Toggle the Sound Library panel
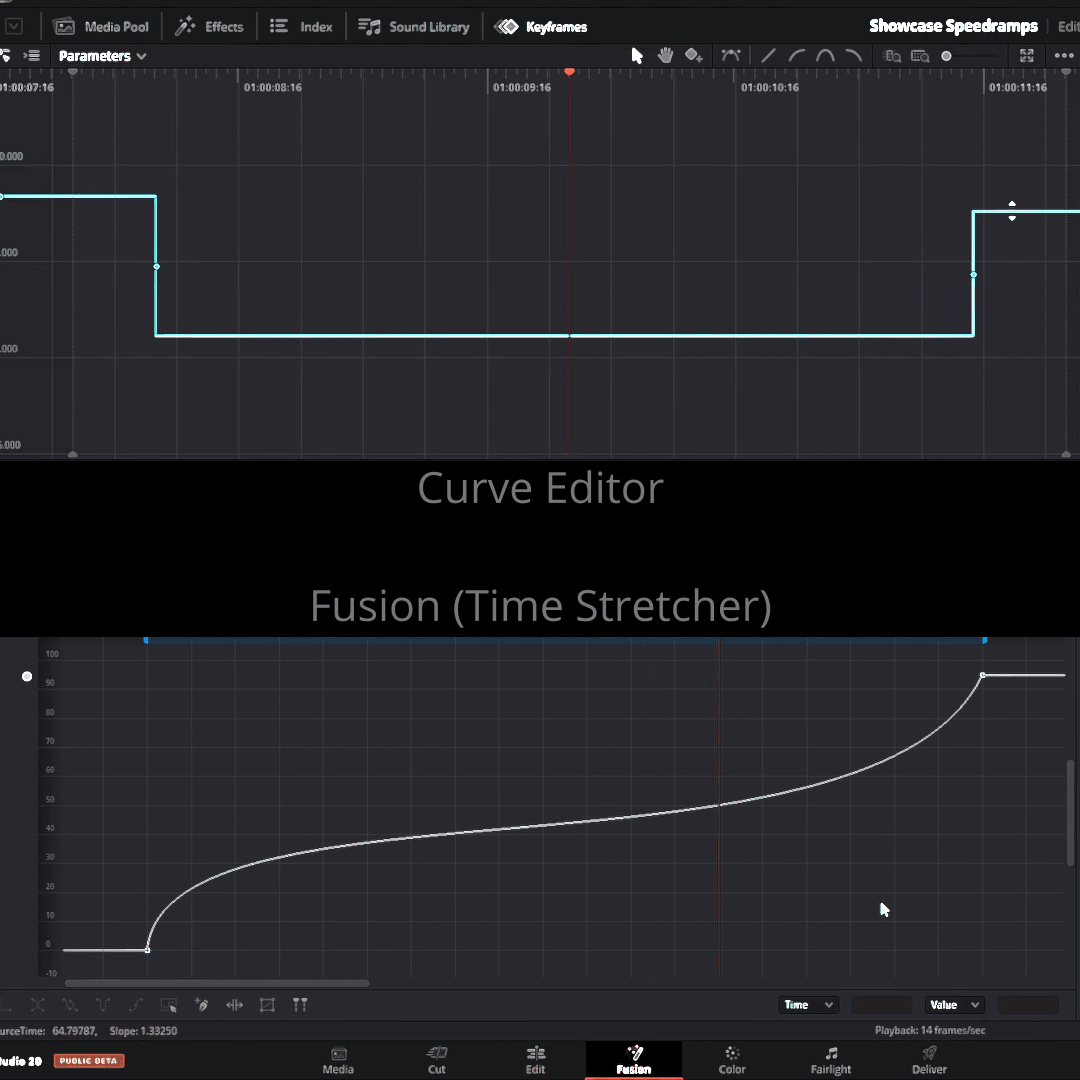This screenshot has height=1080, width=1080. coord(414,27)
